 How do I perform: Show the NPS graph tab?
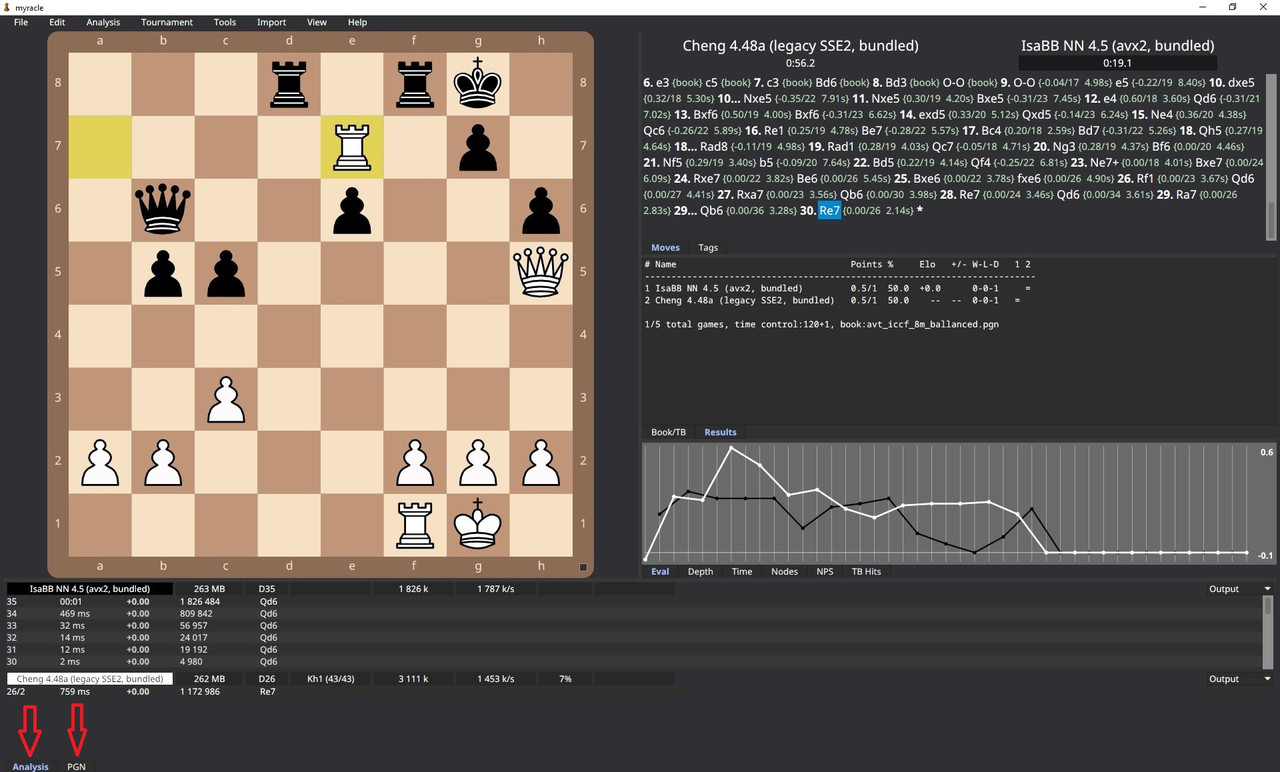point(825,571)
